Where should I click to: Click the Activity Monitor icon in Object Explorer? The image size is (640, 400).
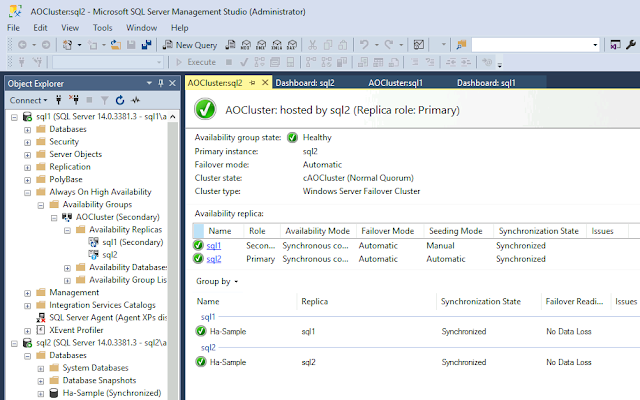[136, 100]
